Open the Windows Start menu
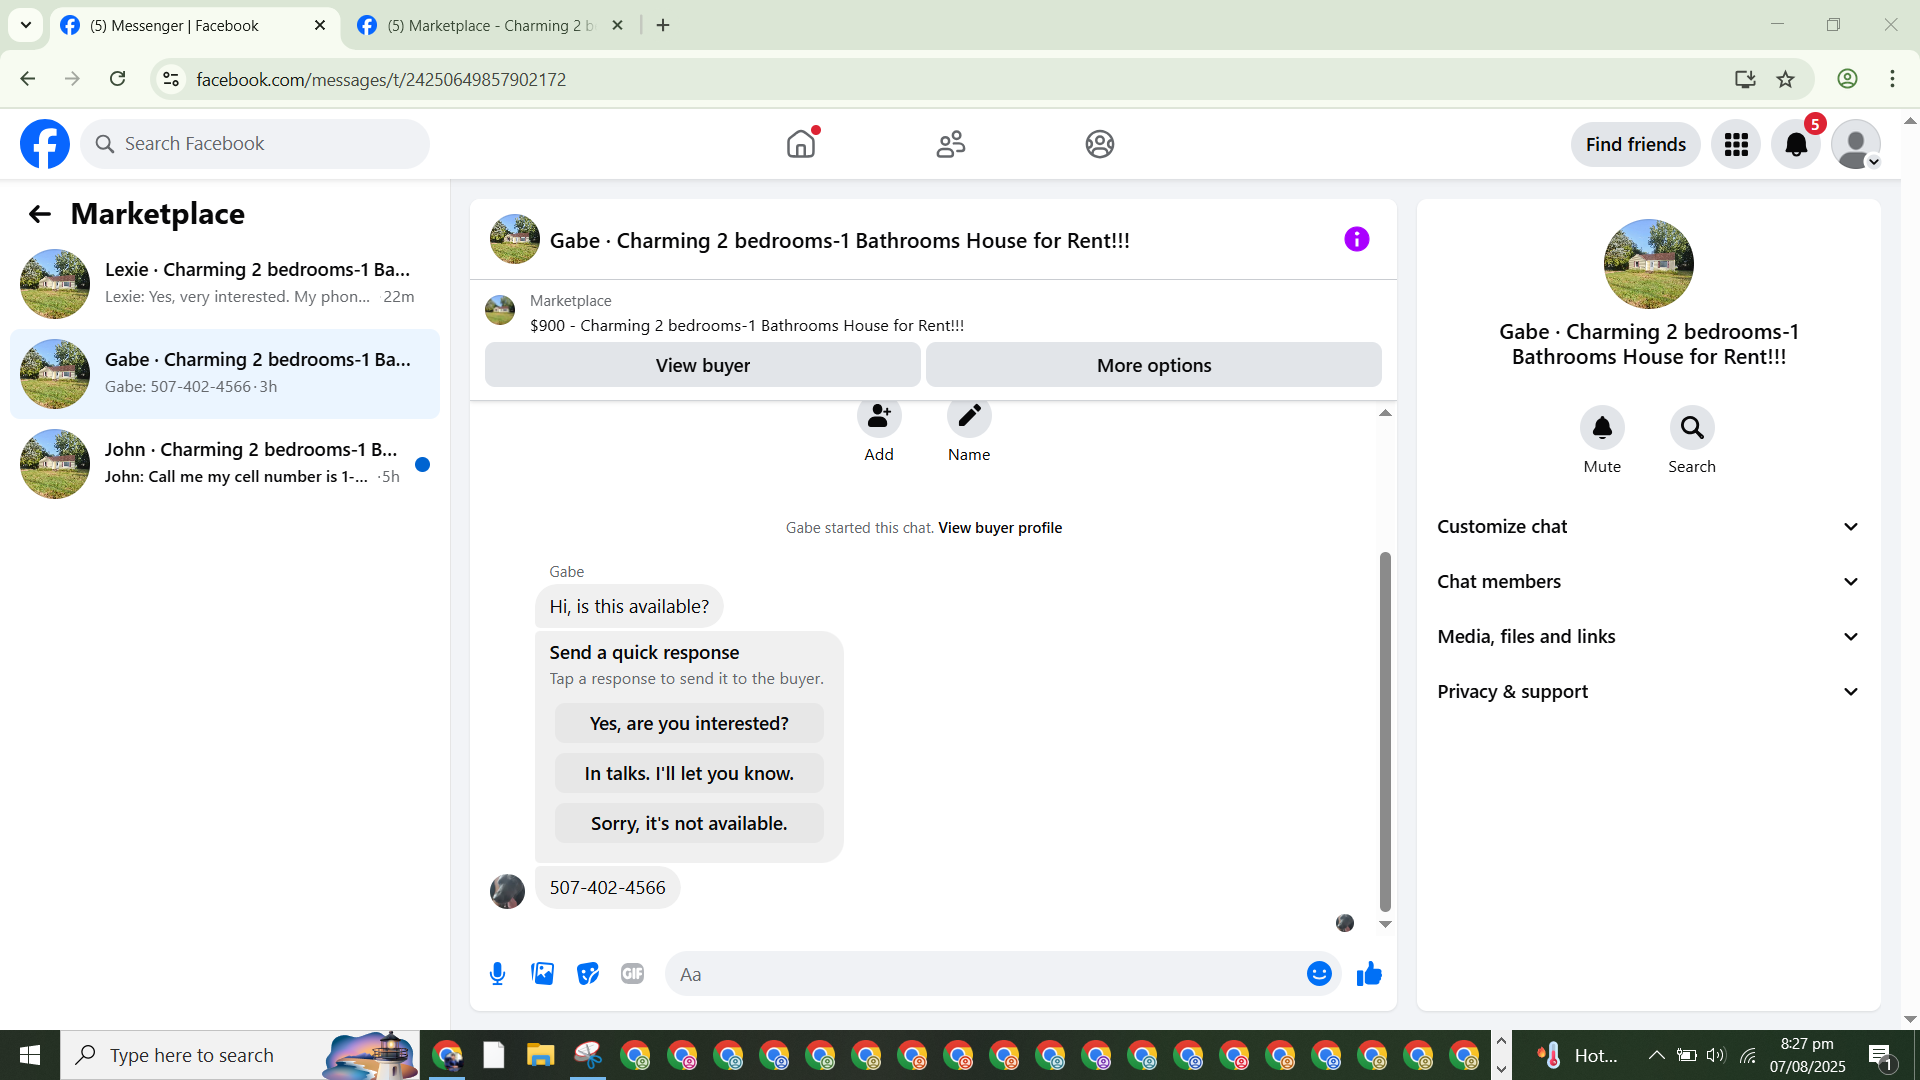The image size is (1920, 1080). click(30, 1055)
